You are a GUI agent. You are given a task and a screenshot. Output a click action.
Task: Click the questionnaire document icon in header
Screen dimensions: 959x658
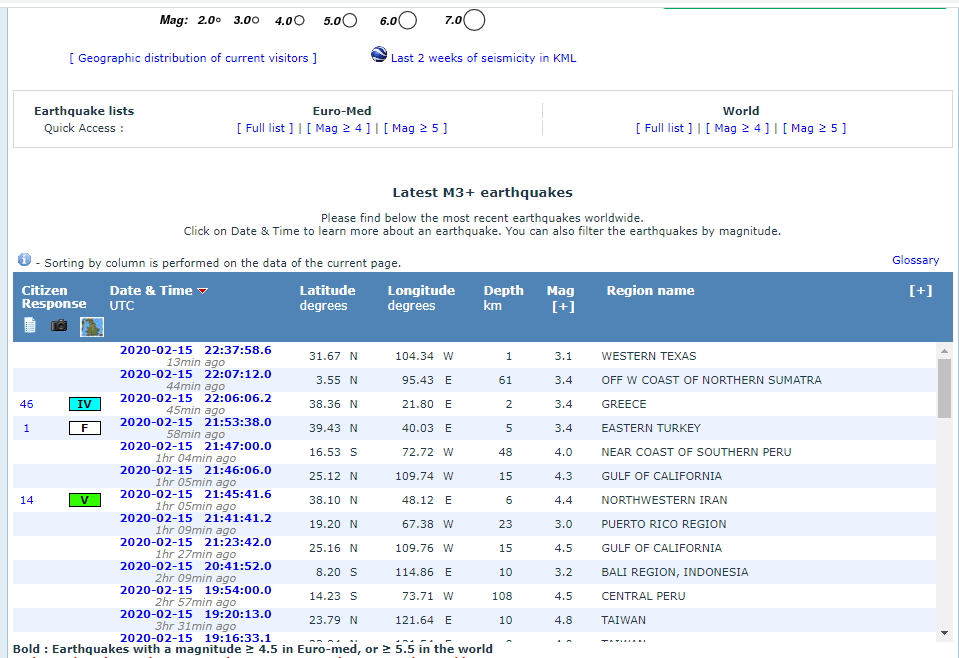click(30, 325)
